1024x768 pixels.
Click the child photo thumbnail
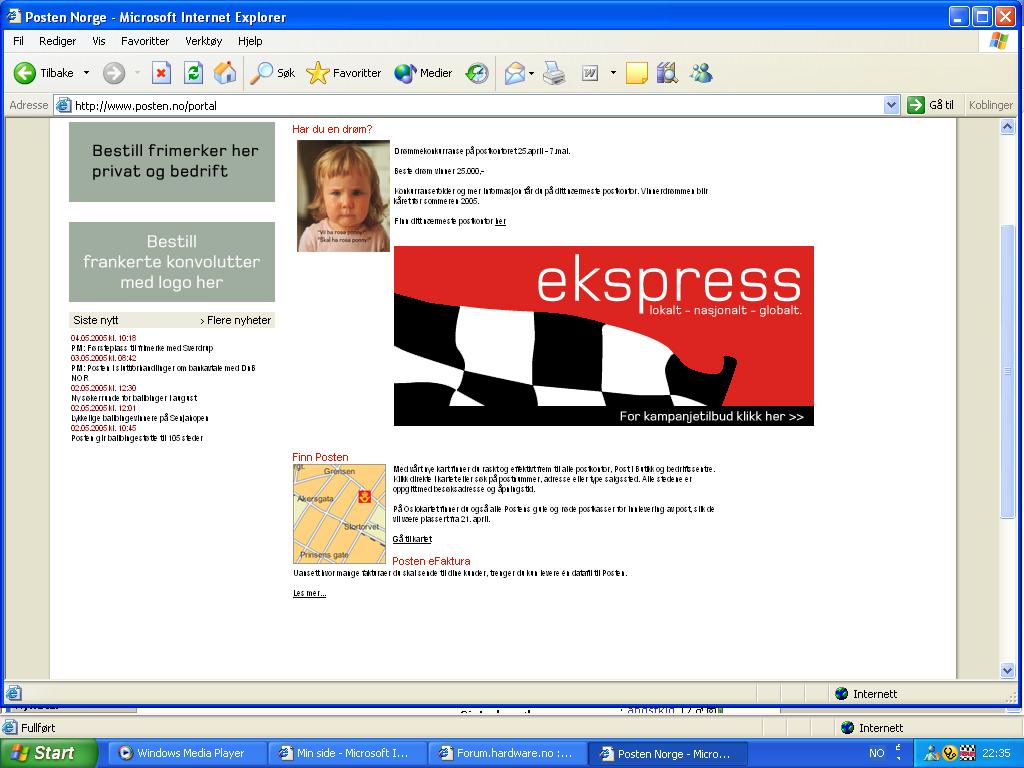click(x=344, y=196)
